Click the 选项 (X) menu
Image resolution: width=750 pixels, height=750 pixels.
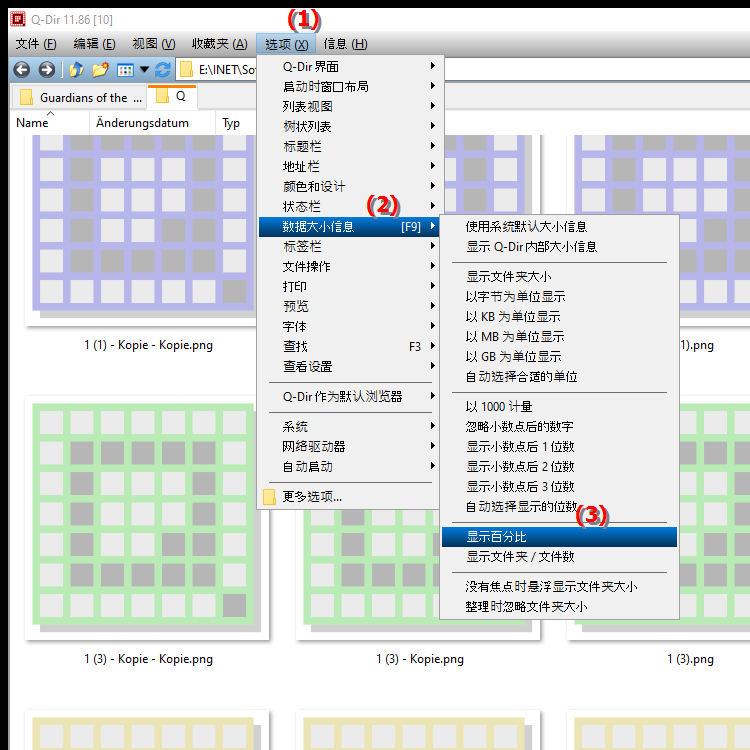pos(286,44)
